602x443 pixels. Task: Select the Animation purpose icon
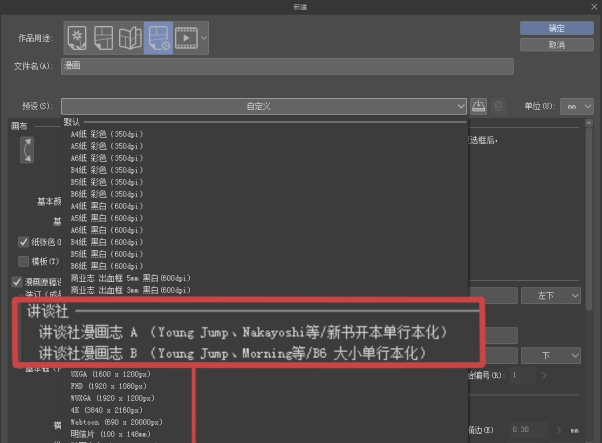pos(186,38)
